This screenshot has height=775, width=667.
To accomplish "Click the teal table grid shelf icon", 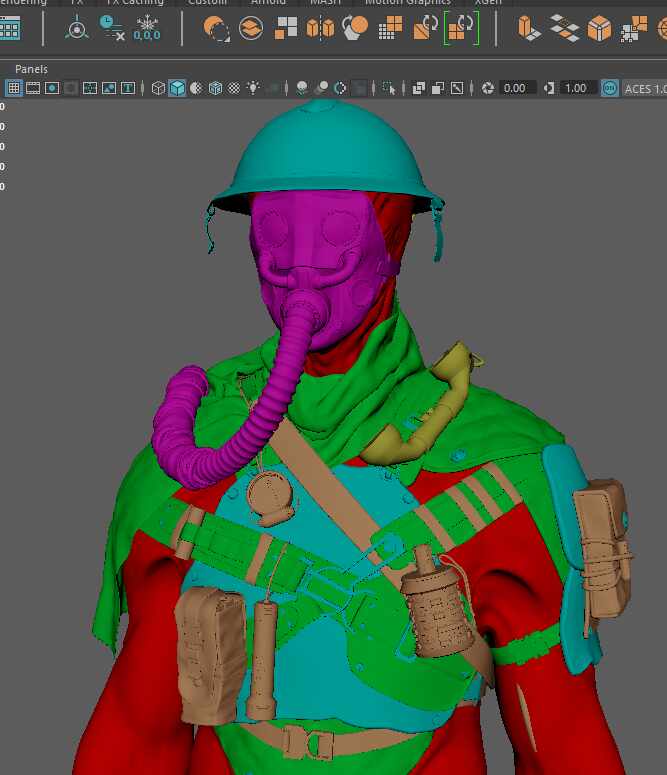I will 10,28.
